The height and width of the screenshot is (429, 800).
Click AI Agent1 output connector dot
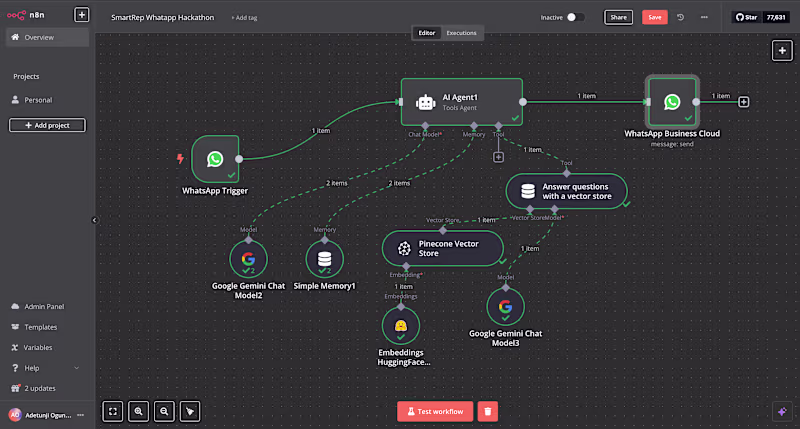523,102
